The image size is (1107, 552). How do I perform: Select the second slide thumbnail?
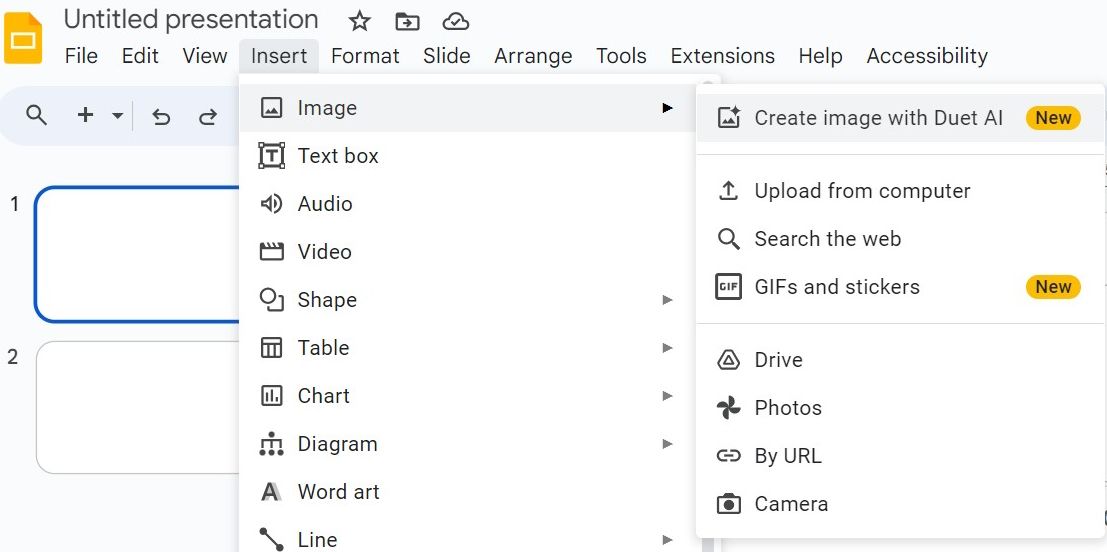(138, 407)
